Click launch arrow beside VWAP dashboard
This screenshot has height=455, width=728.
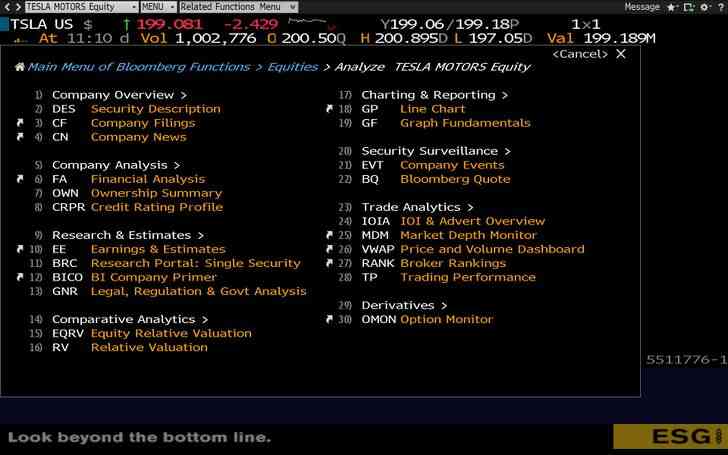(329, 249)
